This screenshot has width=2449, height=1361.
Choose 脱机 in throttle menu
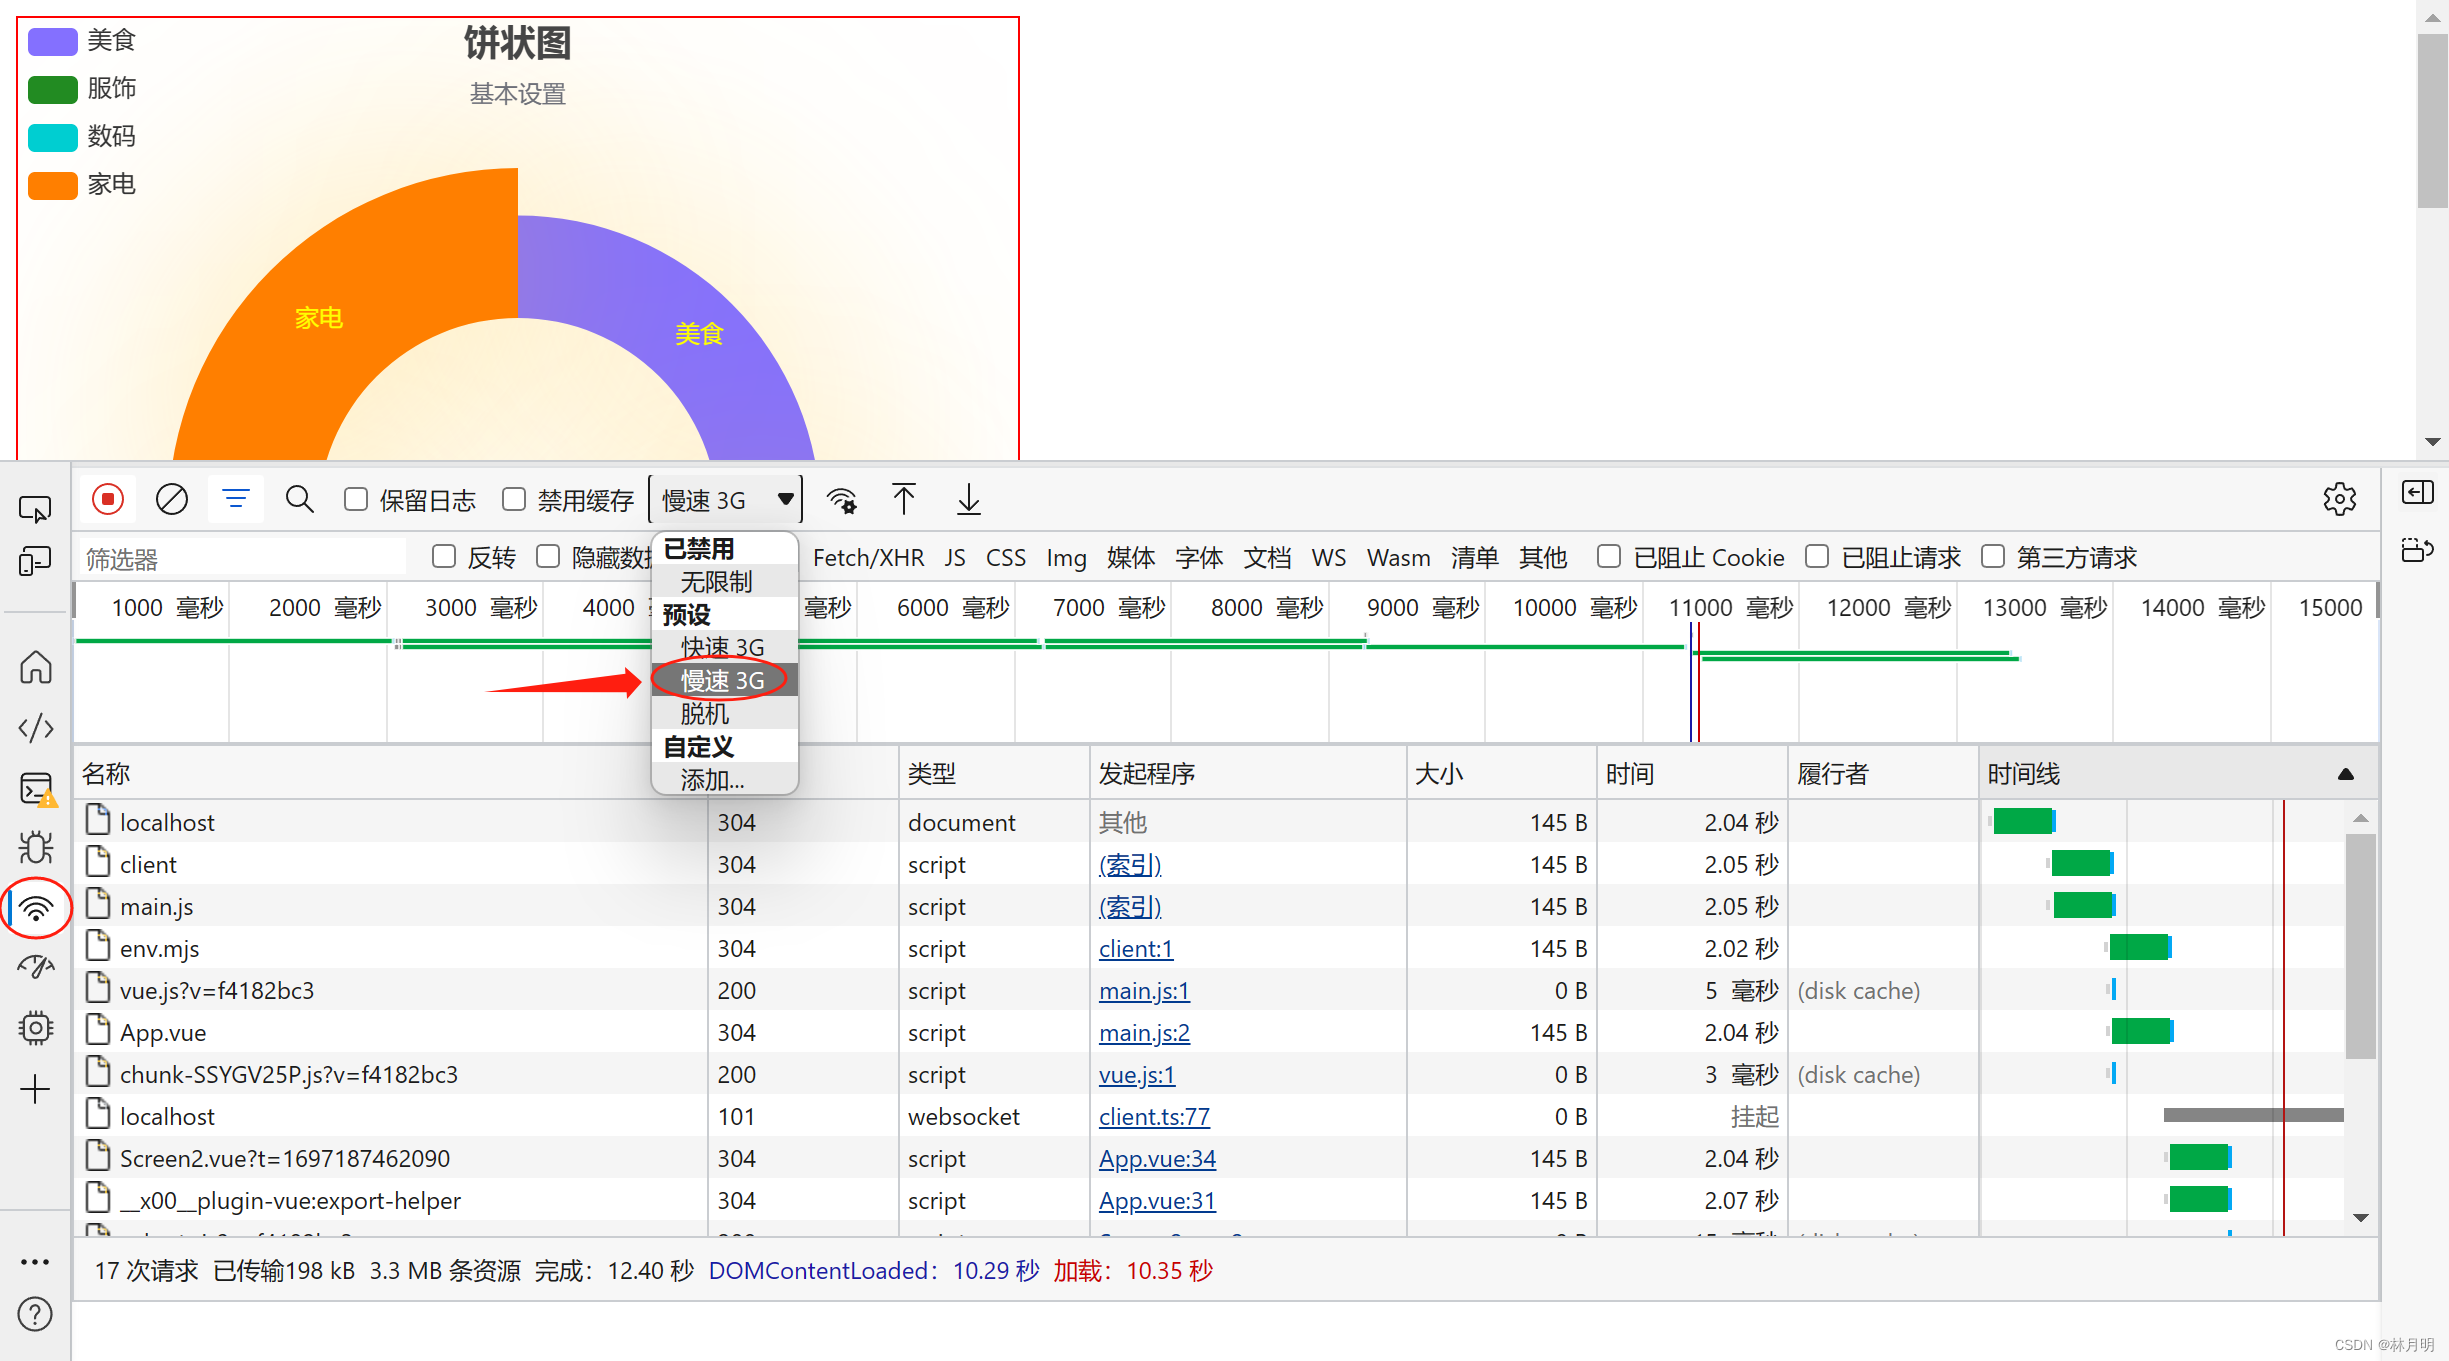704,713
